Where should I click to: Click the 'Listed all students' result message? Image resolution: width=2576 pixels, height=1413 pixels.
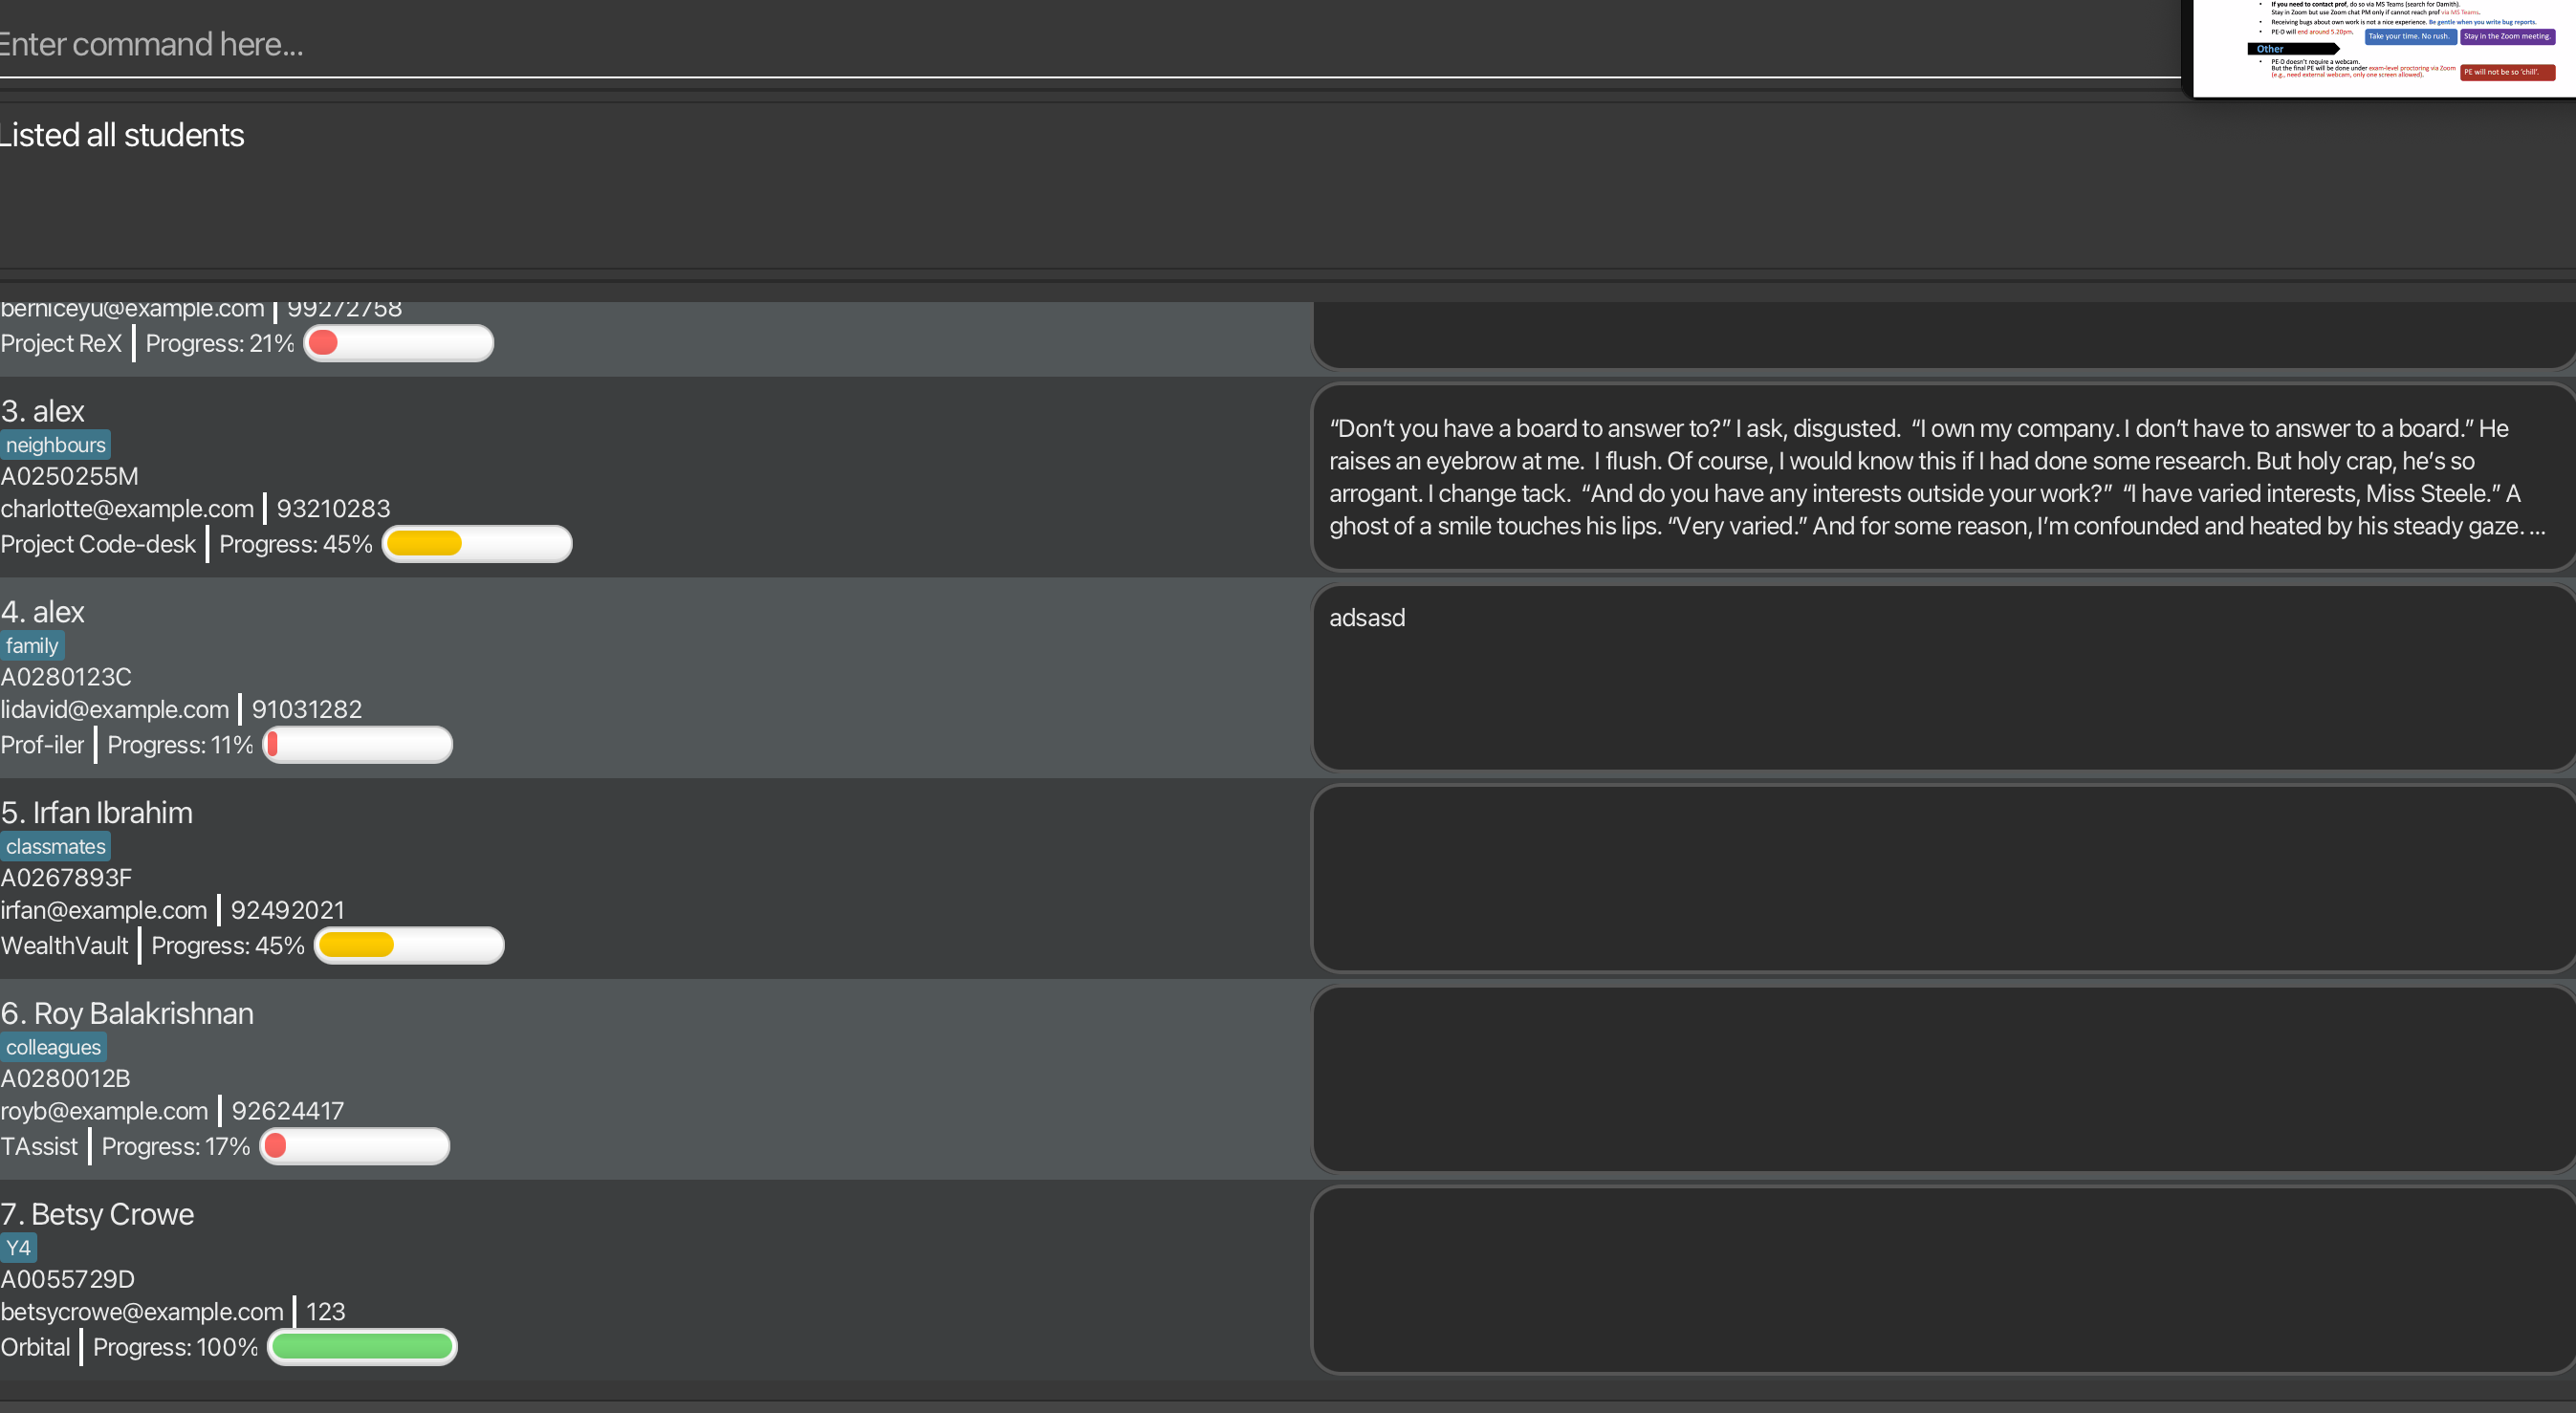[x=121, y=135]
